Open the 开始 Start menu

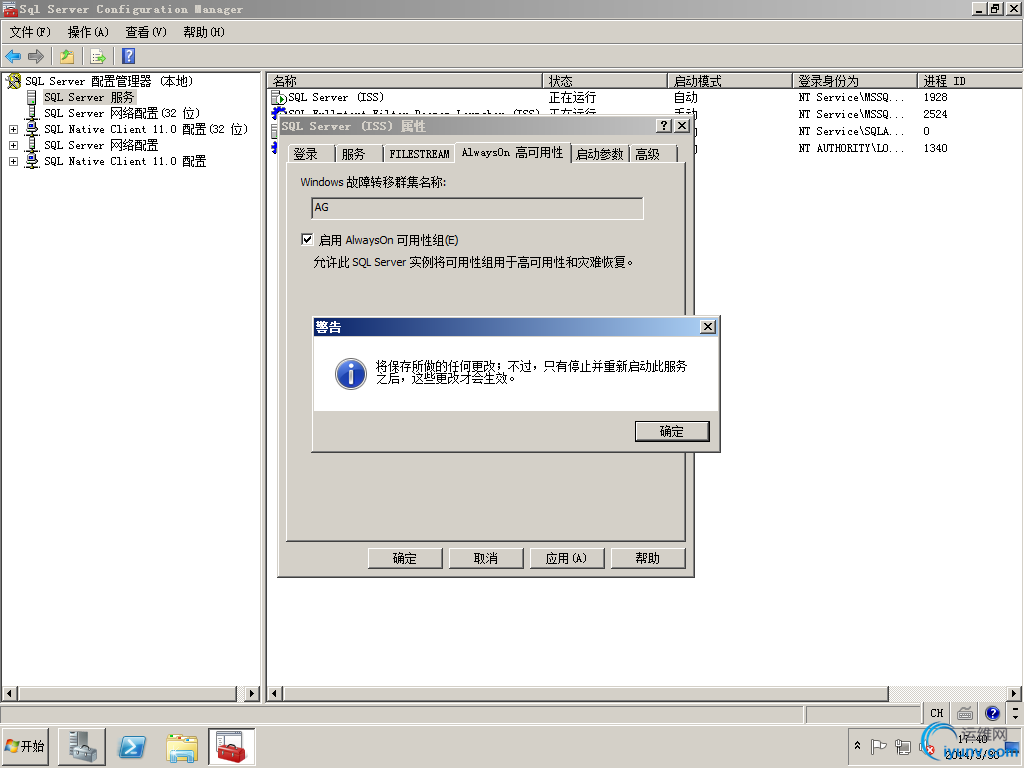click(25, 746)
